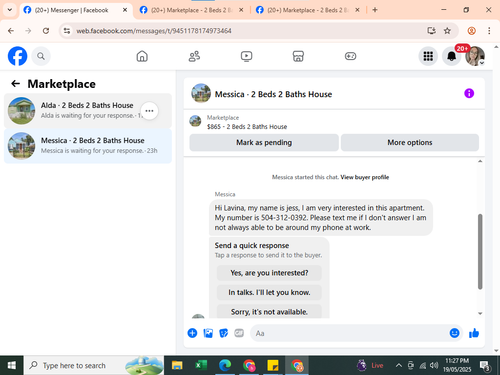Open the Marketplace storefront icon
The height and width of the screenshot is (375, 500).
[298, 56]
